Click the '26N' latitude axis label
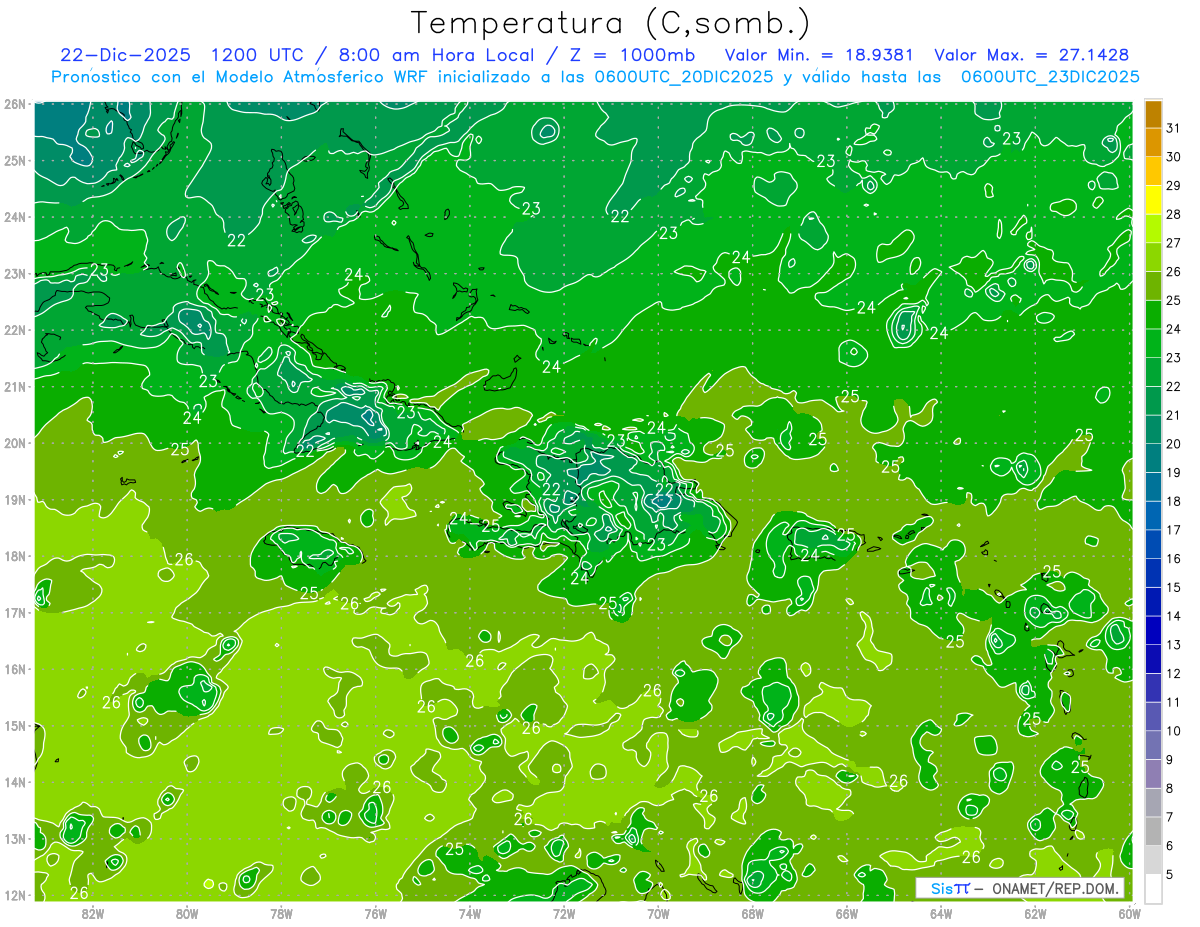The width and height of the screenshot is (1200, 927). pyautogui.click(x=15, y=104)
